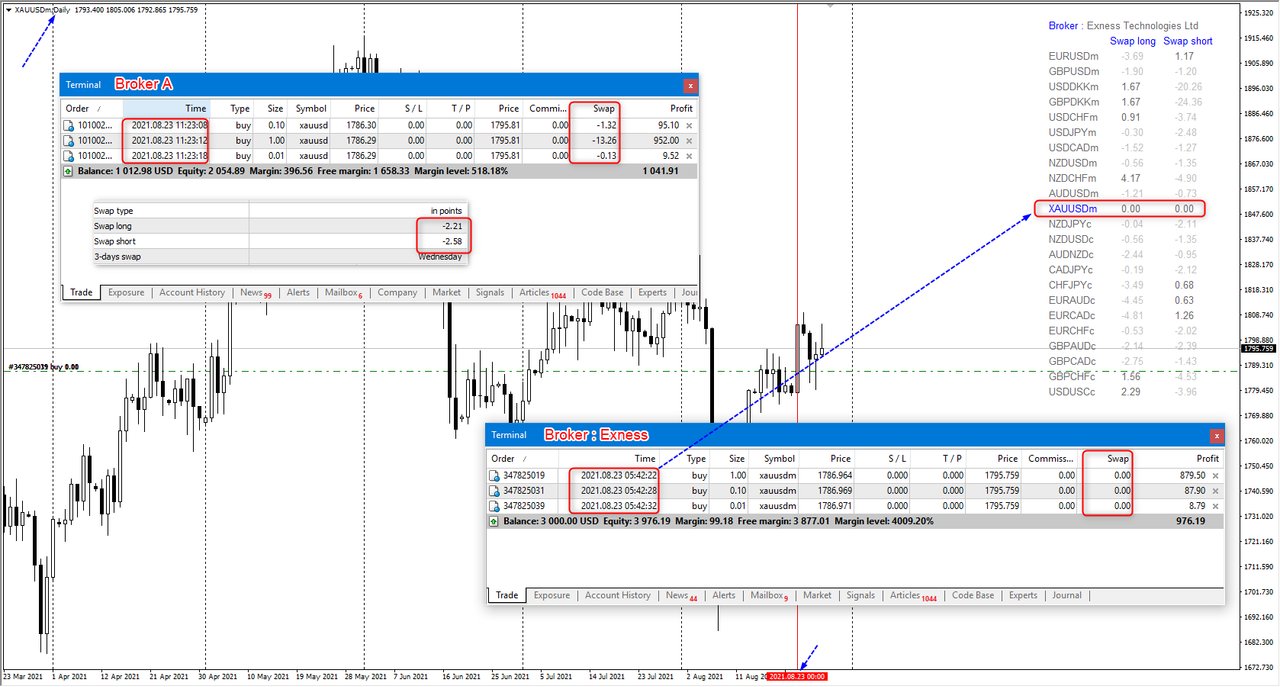Close Broker A order with profit 9.52
1280x687 pixels.
688,156
